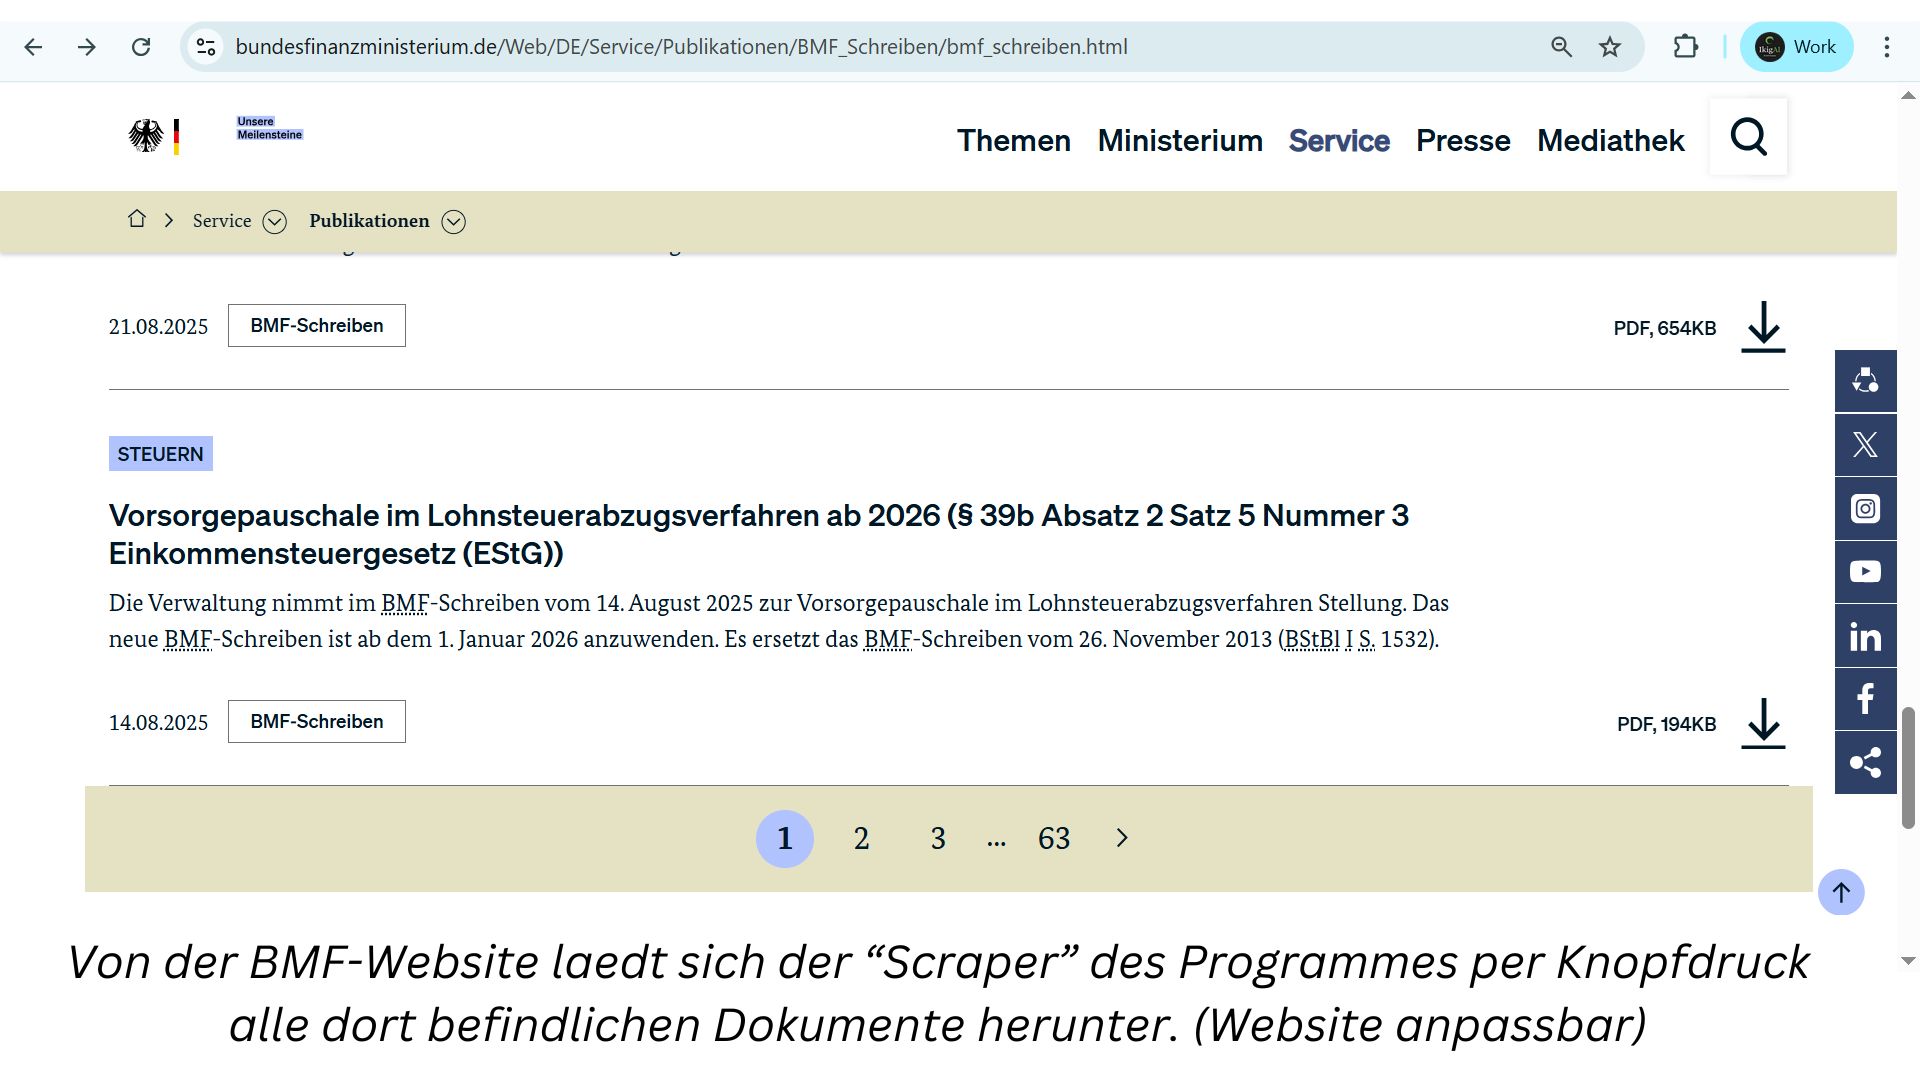Download the 654KB PDF via arrow icon
This screenshot has height=1080, width=1920.
[x=1763, y=327]
